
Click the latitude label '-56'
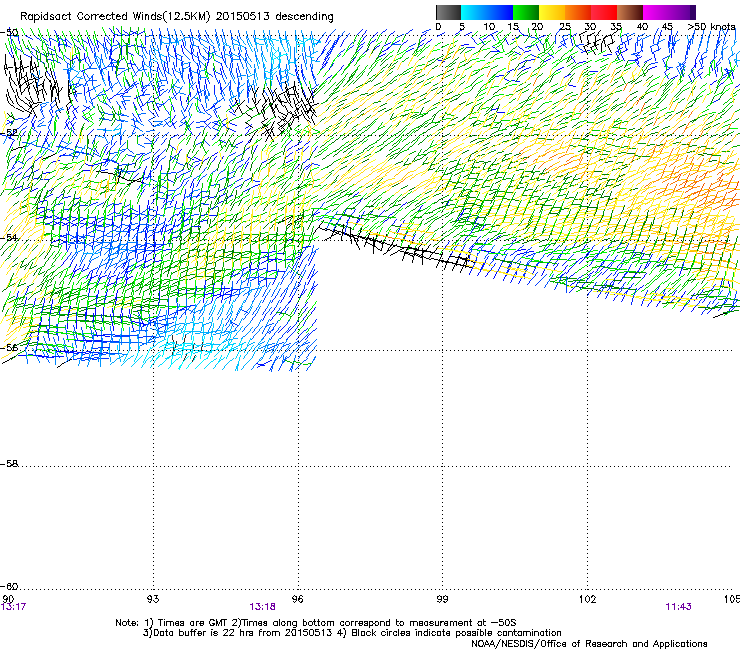click(x=9, y=347)
